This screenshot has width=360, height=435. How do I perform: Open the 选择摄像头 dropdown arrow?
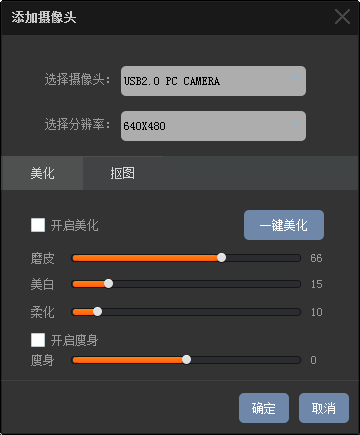pos(295,79)
